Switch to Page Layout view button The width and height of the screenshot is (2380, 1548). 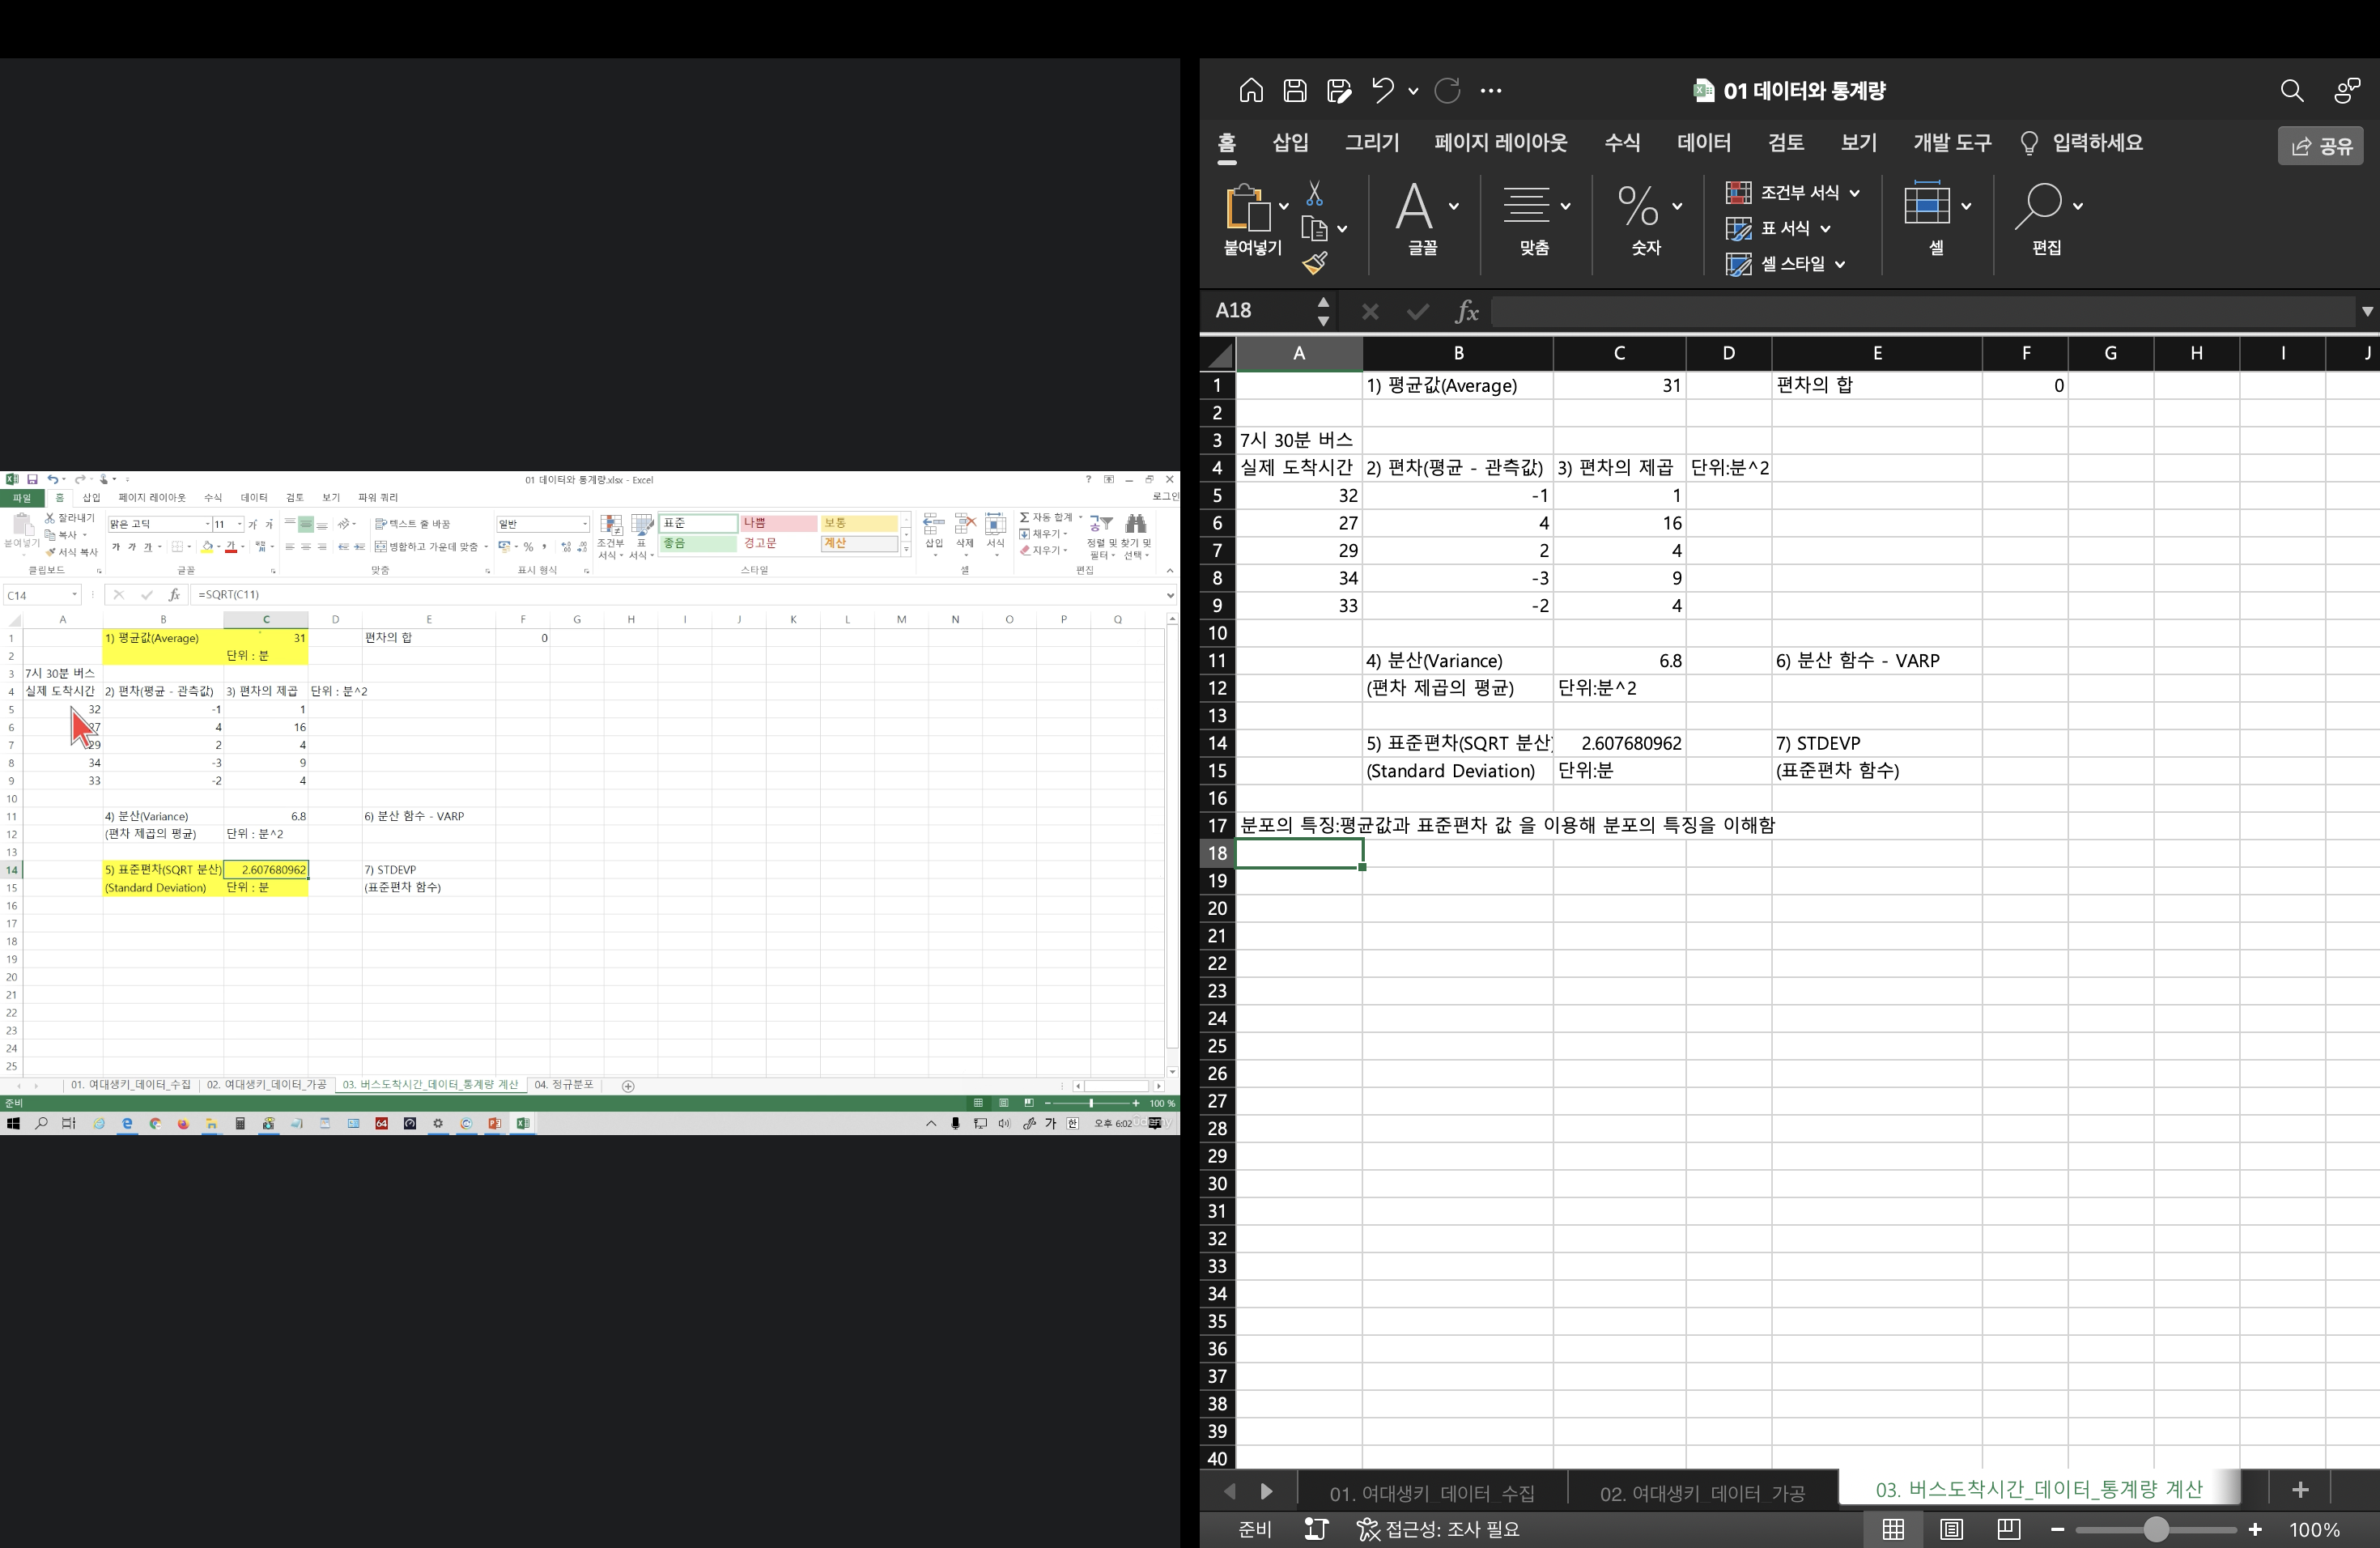1951,1529
